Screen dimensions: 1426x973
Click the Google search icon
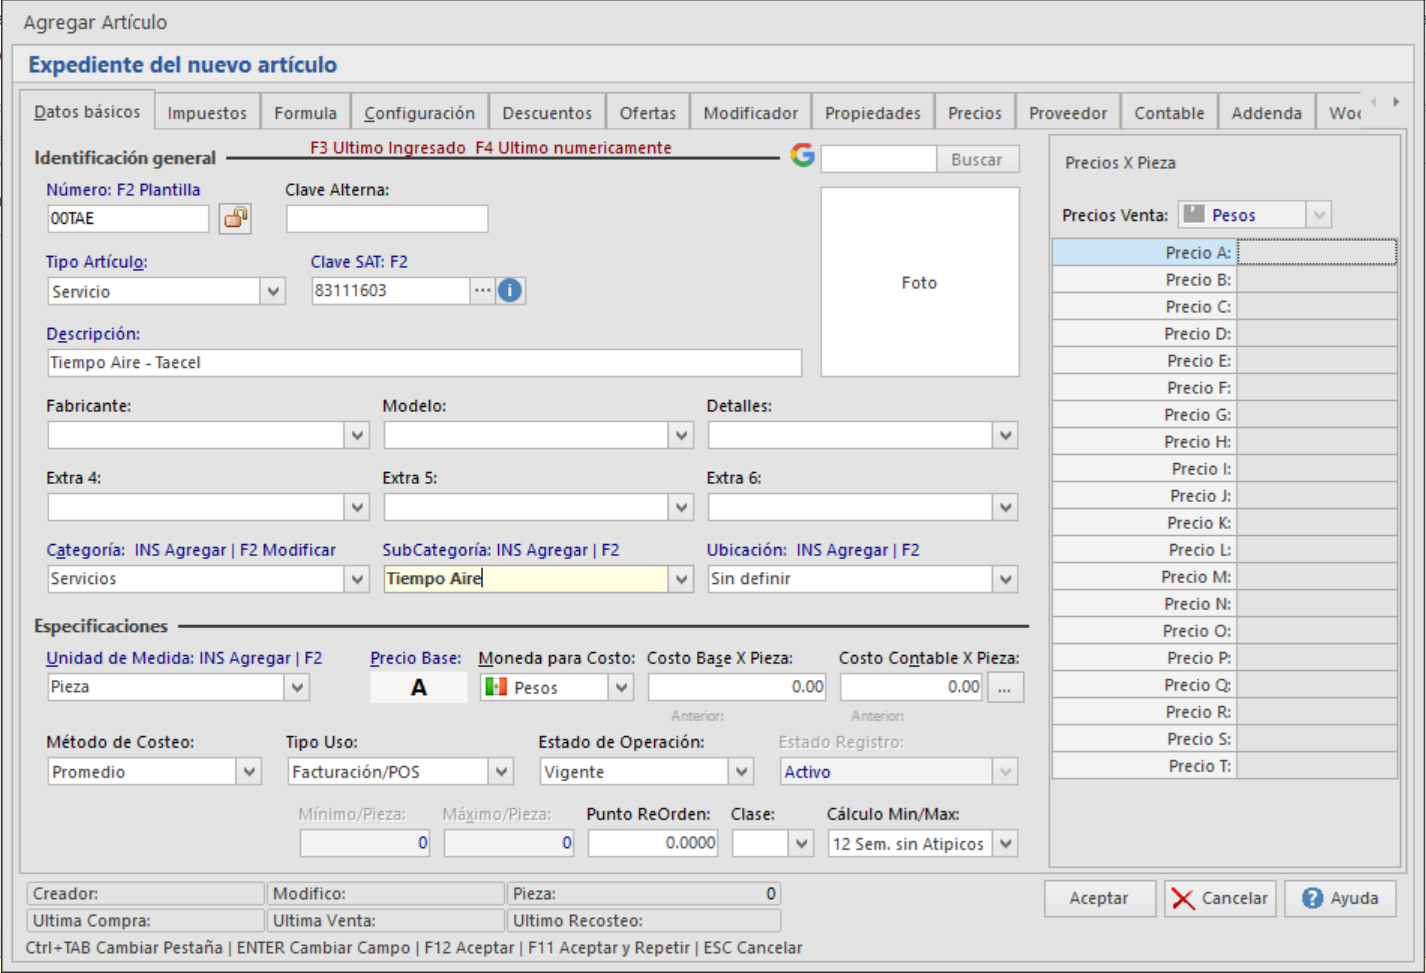[x=802, y=155]
